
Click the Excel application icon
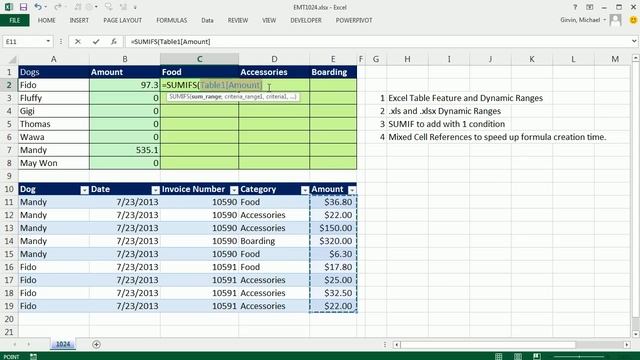[8, 7]
